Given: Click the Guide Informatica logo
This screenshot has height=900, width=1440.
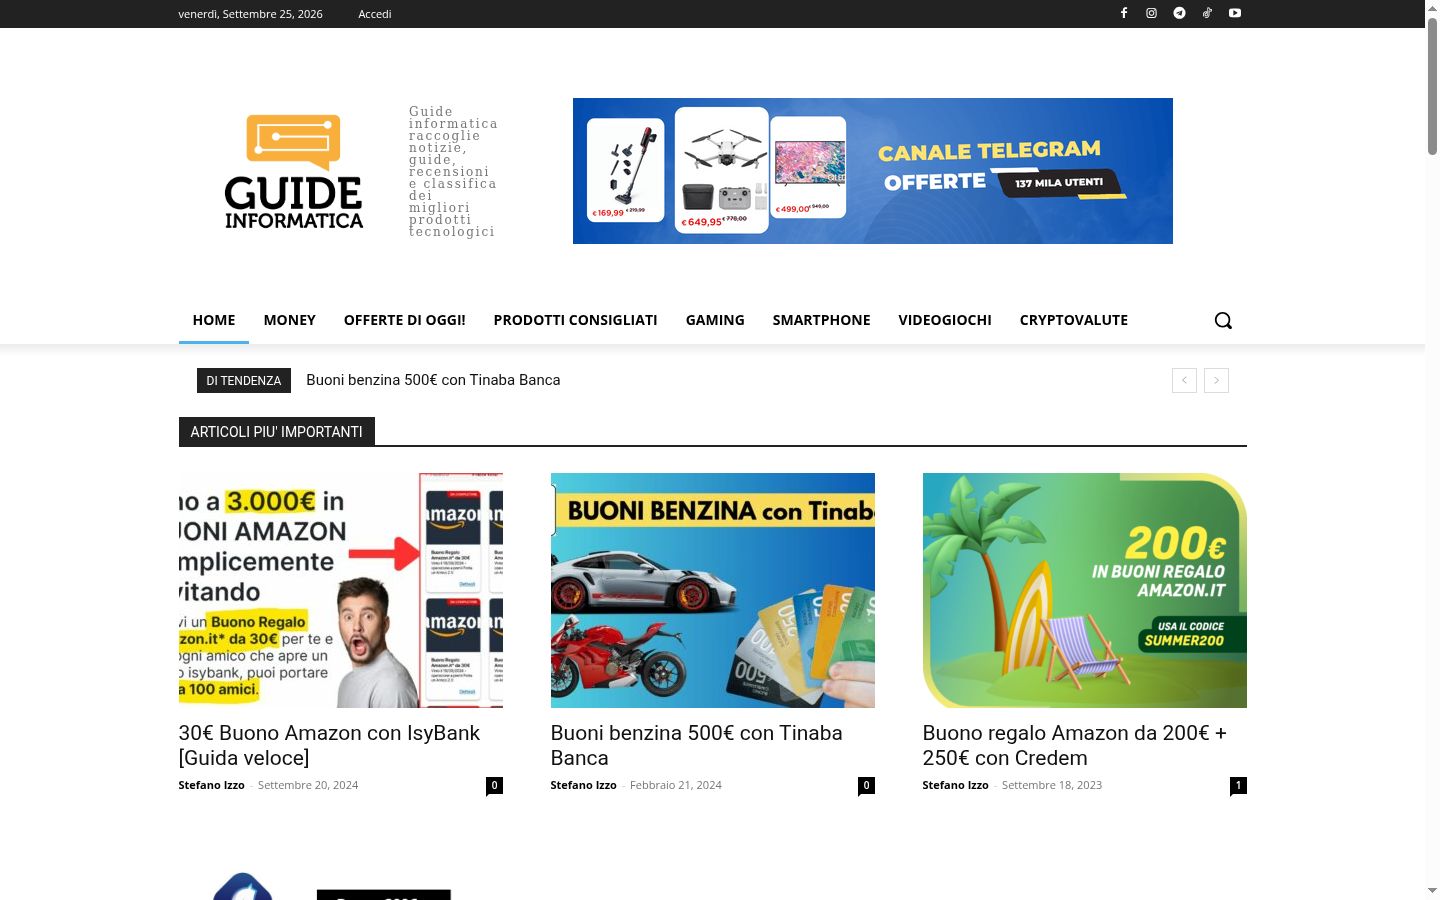Looking at the screenshot, I should 294,171.
